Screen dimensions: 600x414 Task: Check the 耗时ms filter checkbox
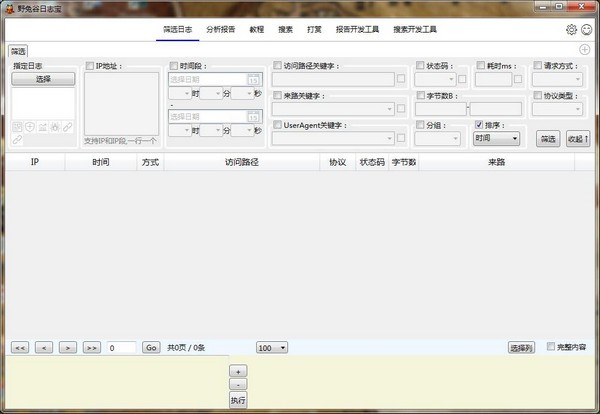coord(481,65)
